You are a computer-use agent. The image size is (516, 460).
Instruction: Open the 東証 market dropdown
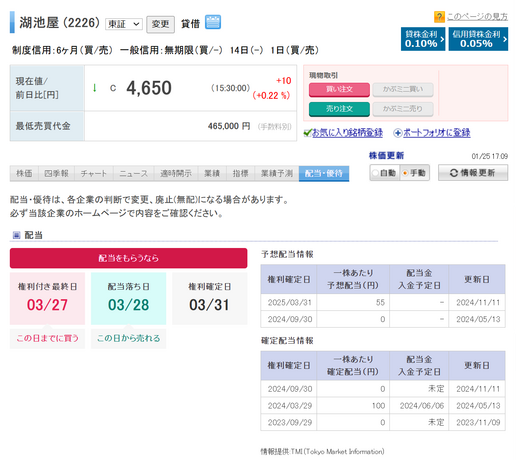[x=124, y=24]
